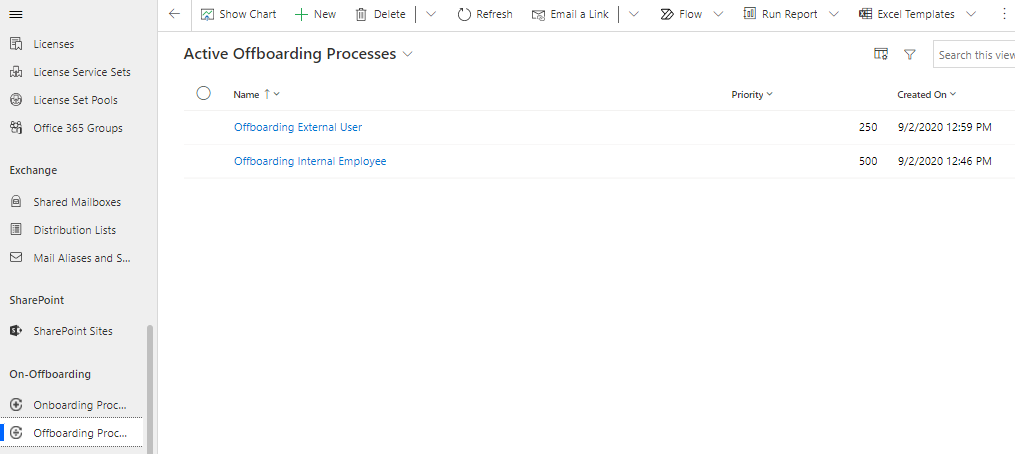The width and height of the screenshot is (1015, 454).
Task: Expand the Flow dropdown menu
Action: click(x=681, y=14)
